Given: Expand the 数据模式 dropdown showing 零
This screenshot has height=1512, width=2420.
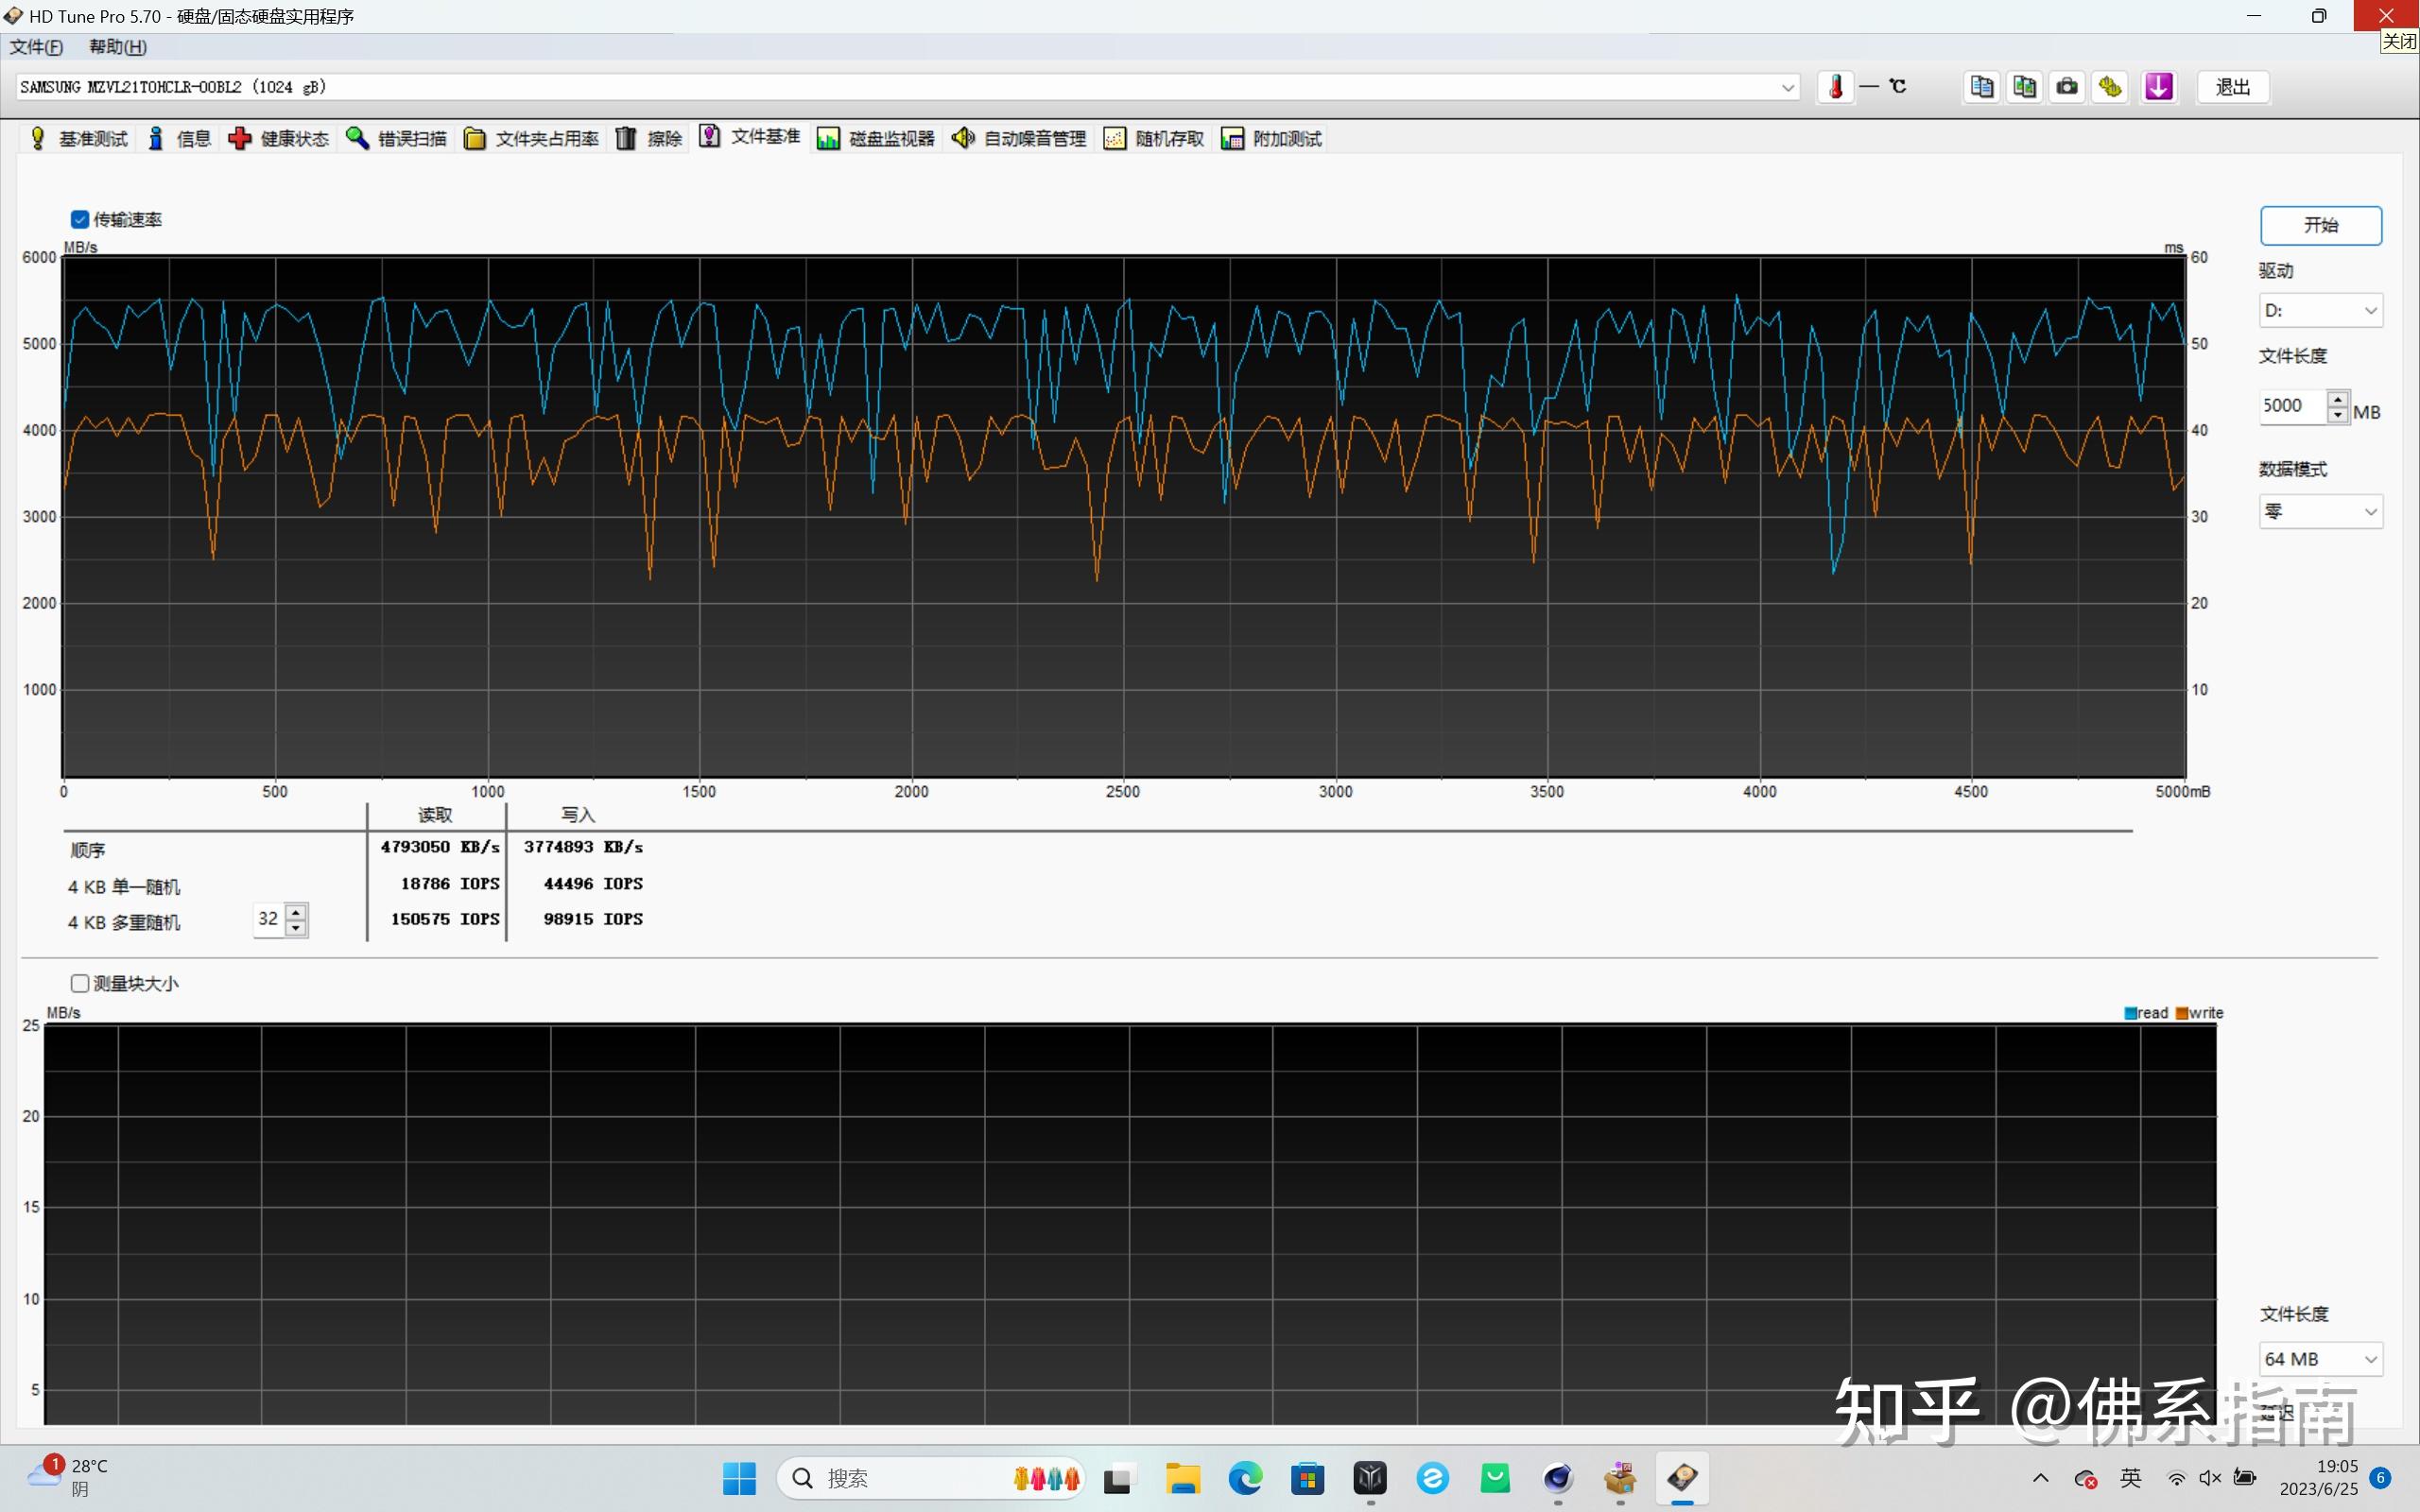Looking at the screenshot, I should (2320, 512).
